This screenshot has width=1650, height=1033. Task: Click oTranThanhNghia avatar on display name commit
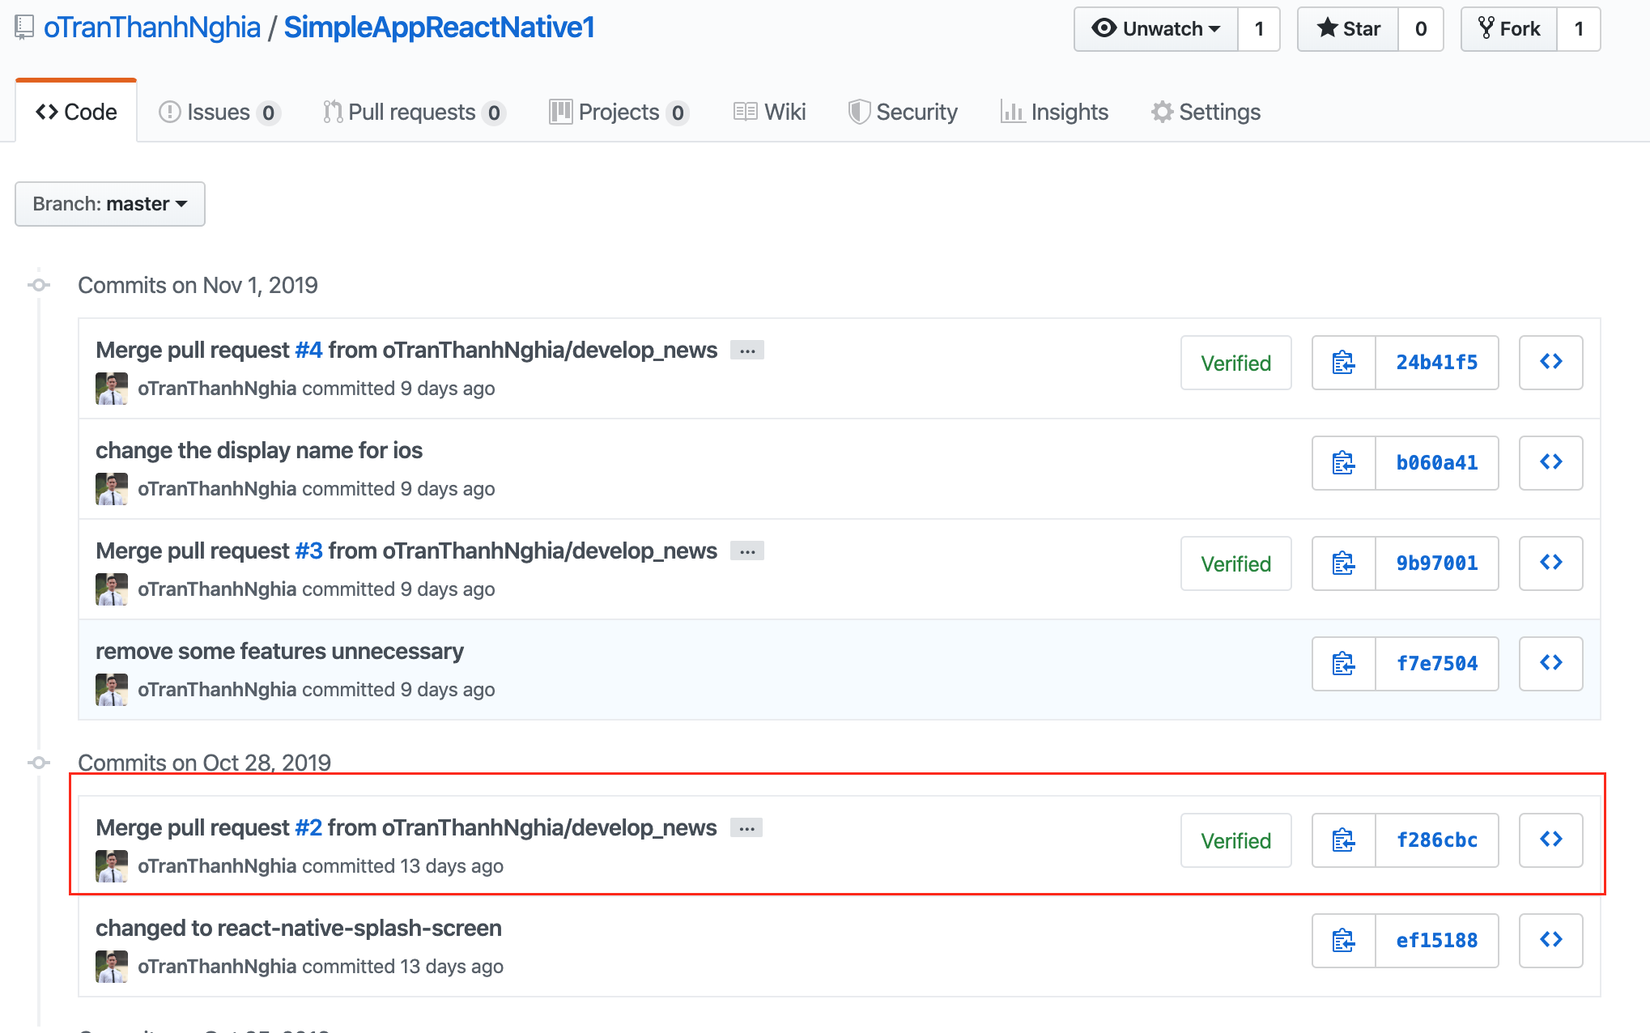(x=112, y=489)
